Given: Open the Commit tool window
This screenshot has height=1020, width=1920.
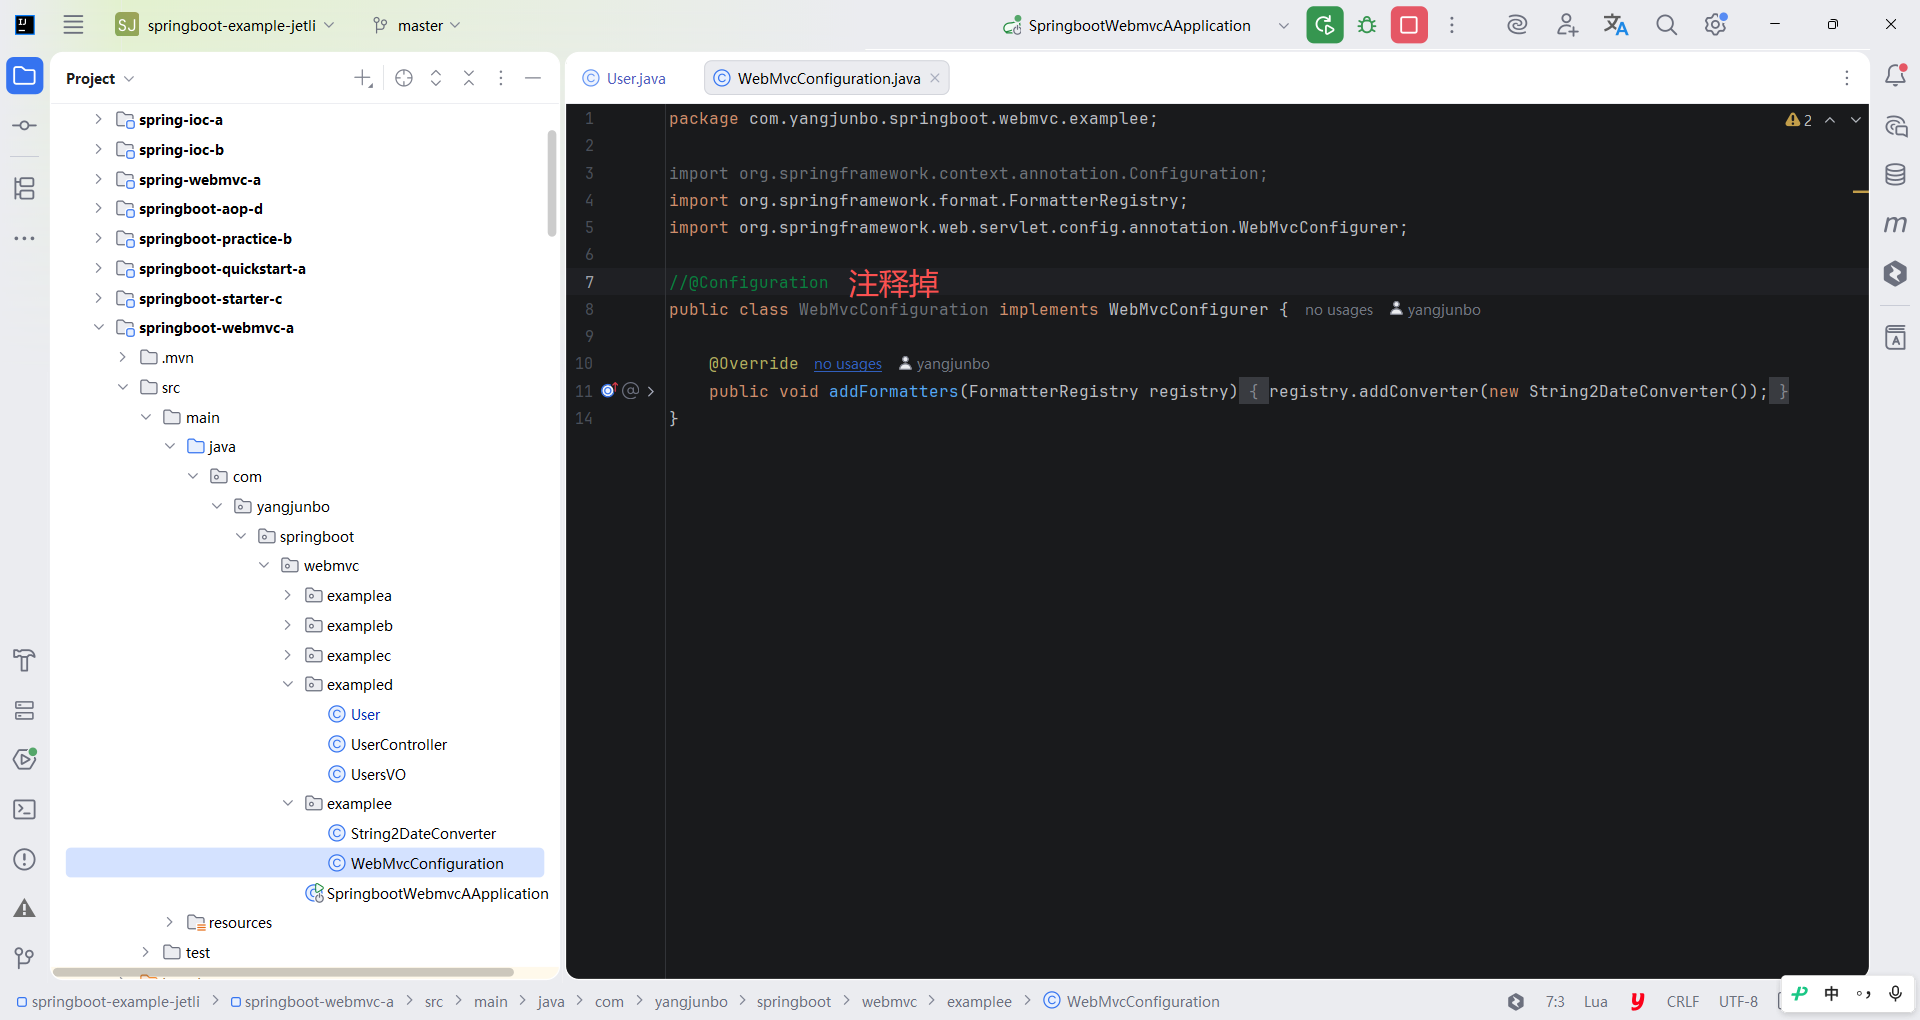Looking at the screenshot, I should coord(25,126).
